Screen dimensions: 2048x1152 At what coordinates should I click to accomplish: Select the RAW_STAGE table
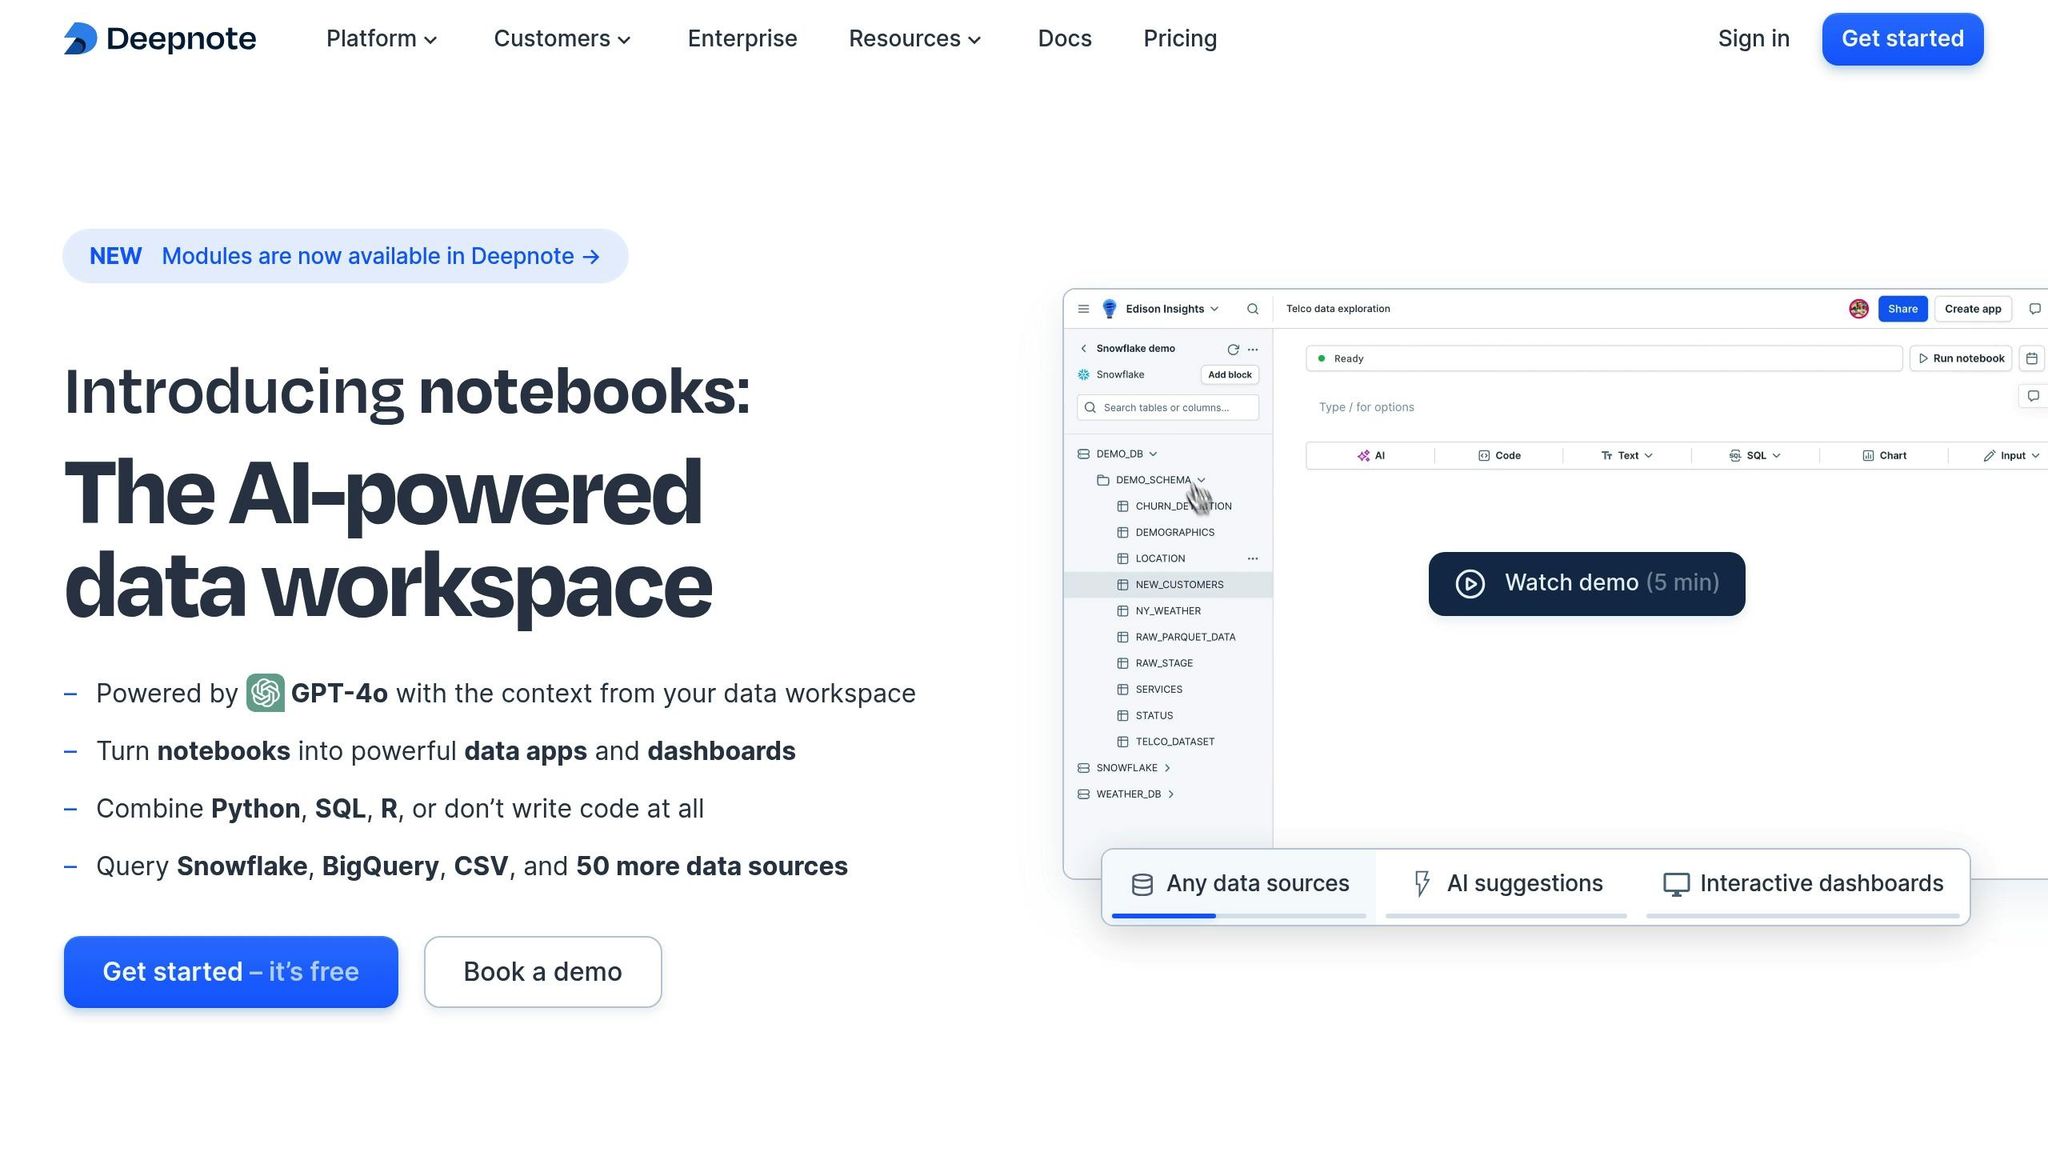[x=1163, y=663]
